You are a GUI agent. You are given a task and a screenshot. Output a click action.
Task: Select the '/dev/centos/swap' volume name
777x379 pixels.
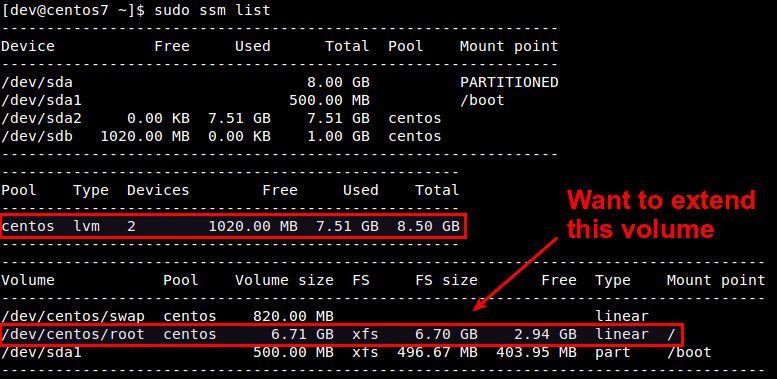tap(73, 316)
